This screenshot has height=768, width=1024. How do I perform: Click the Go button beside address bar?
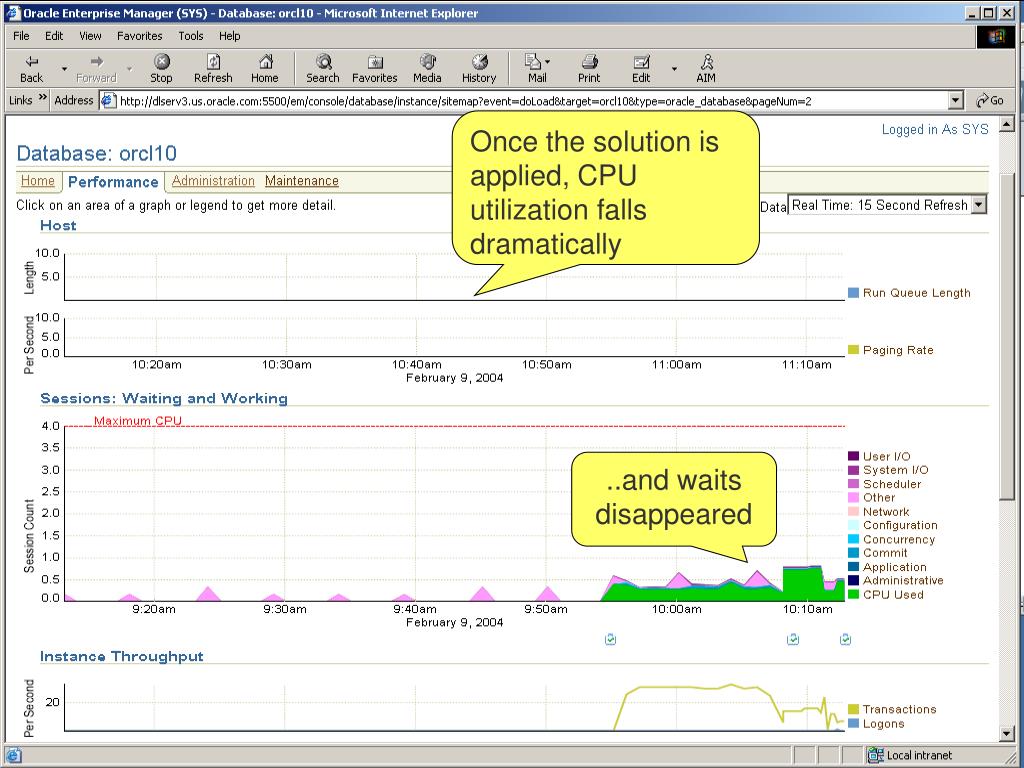[990, 101]
